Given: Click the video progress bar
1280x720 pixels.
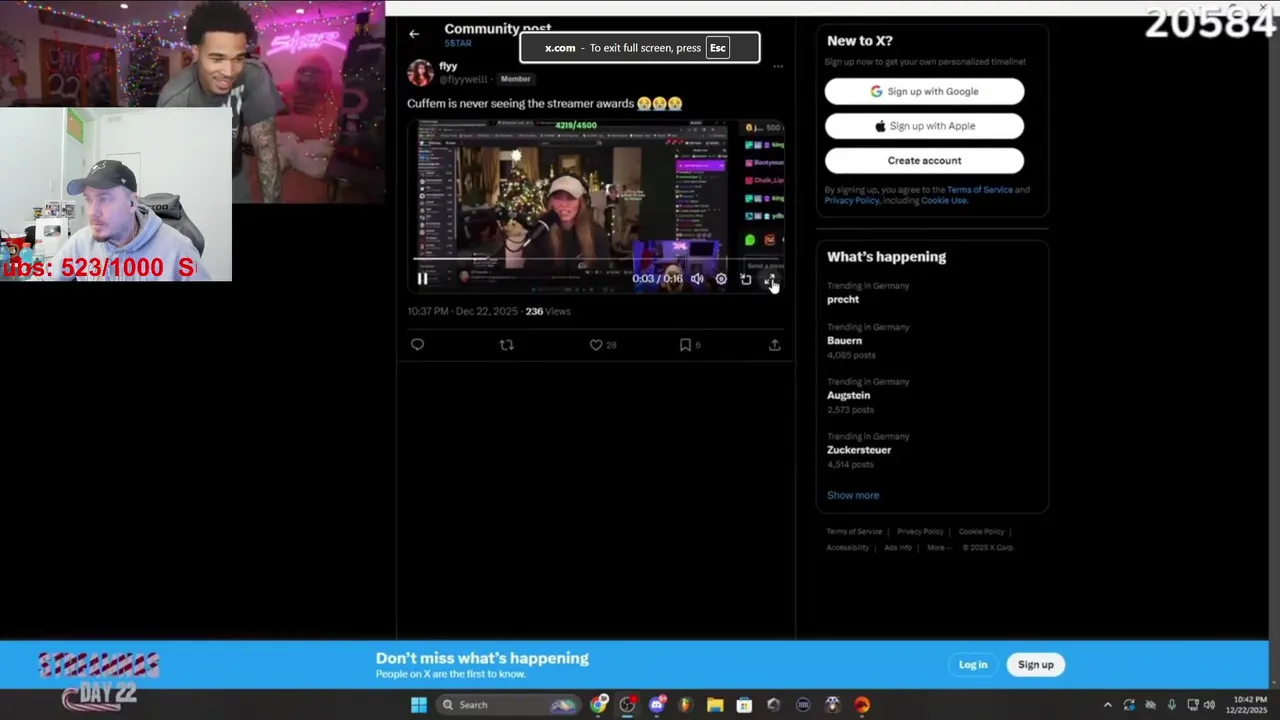Looking at the screenshot, I should (x=595, y=260).
